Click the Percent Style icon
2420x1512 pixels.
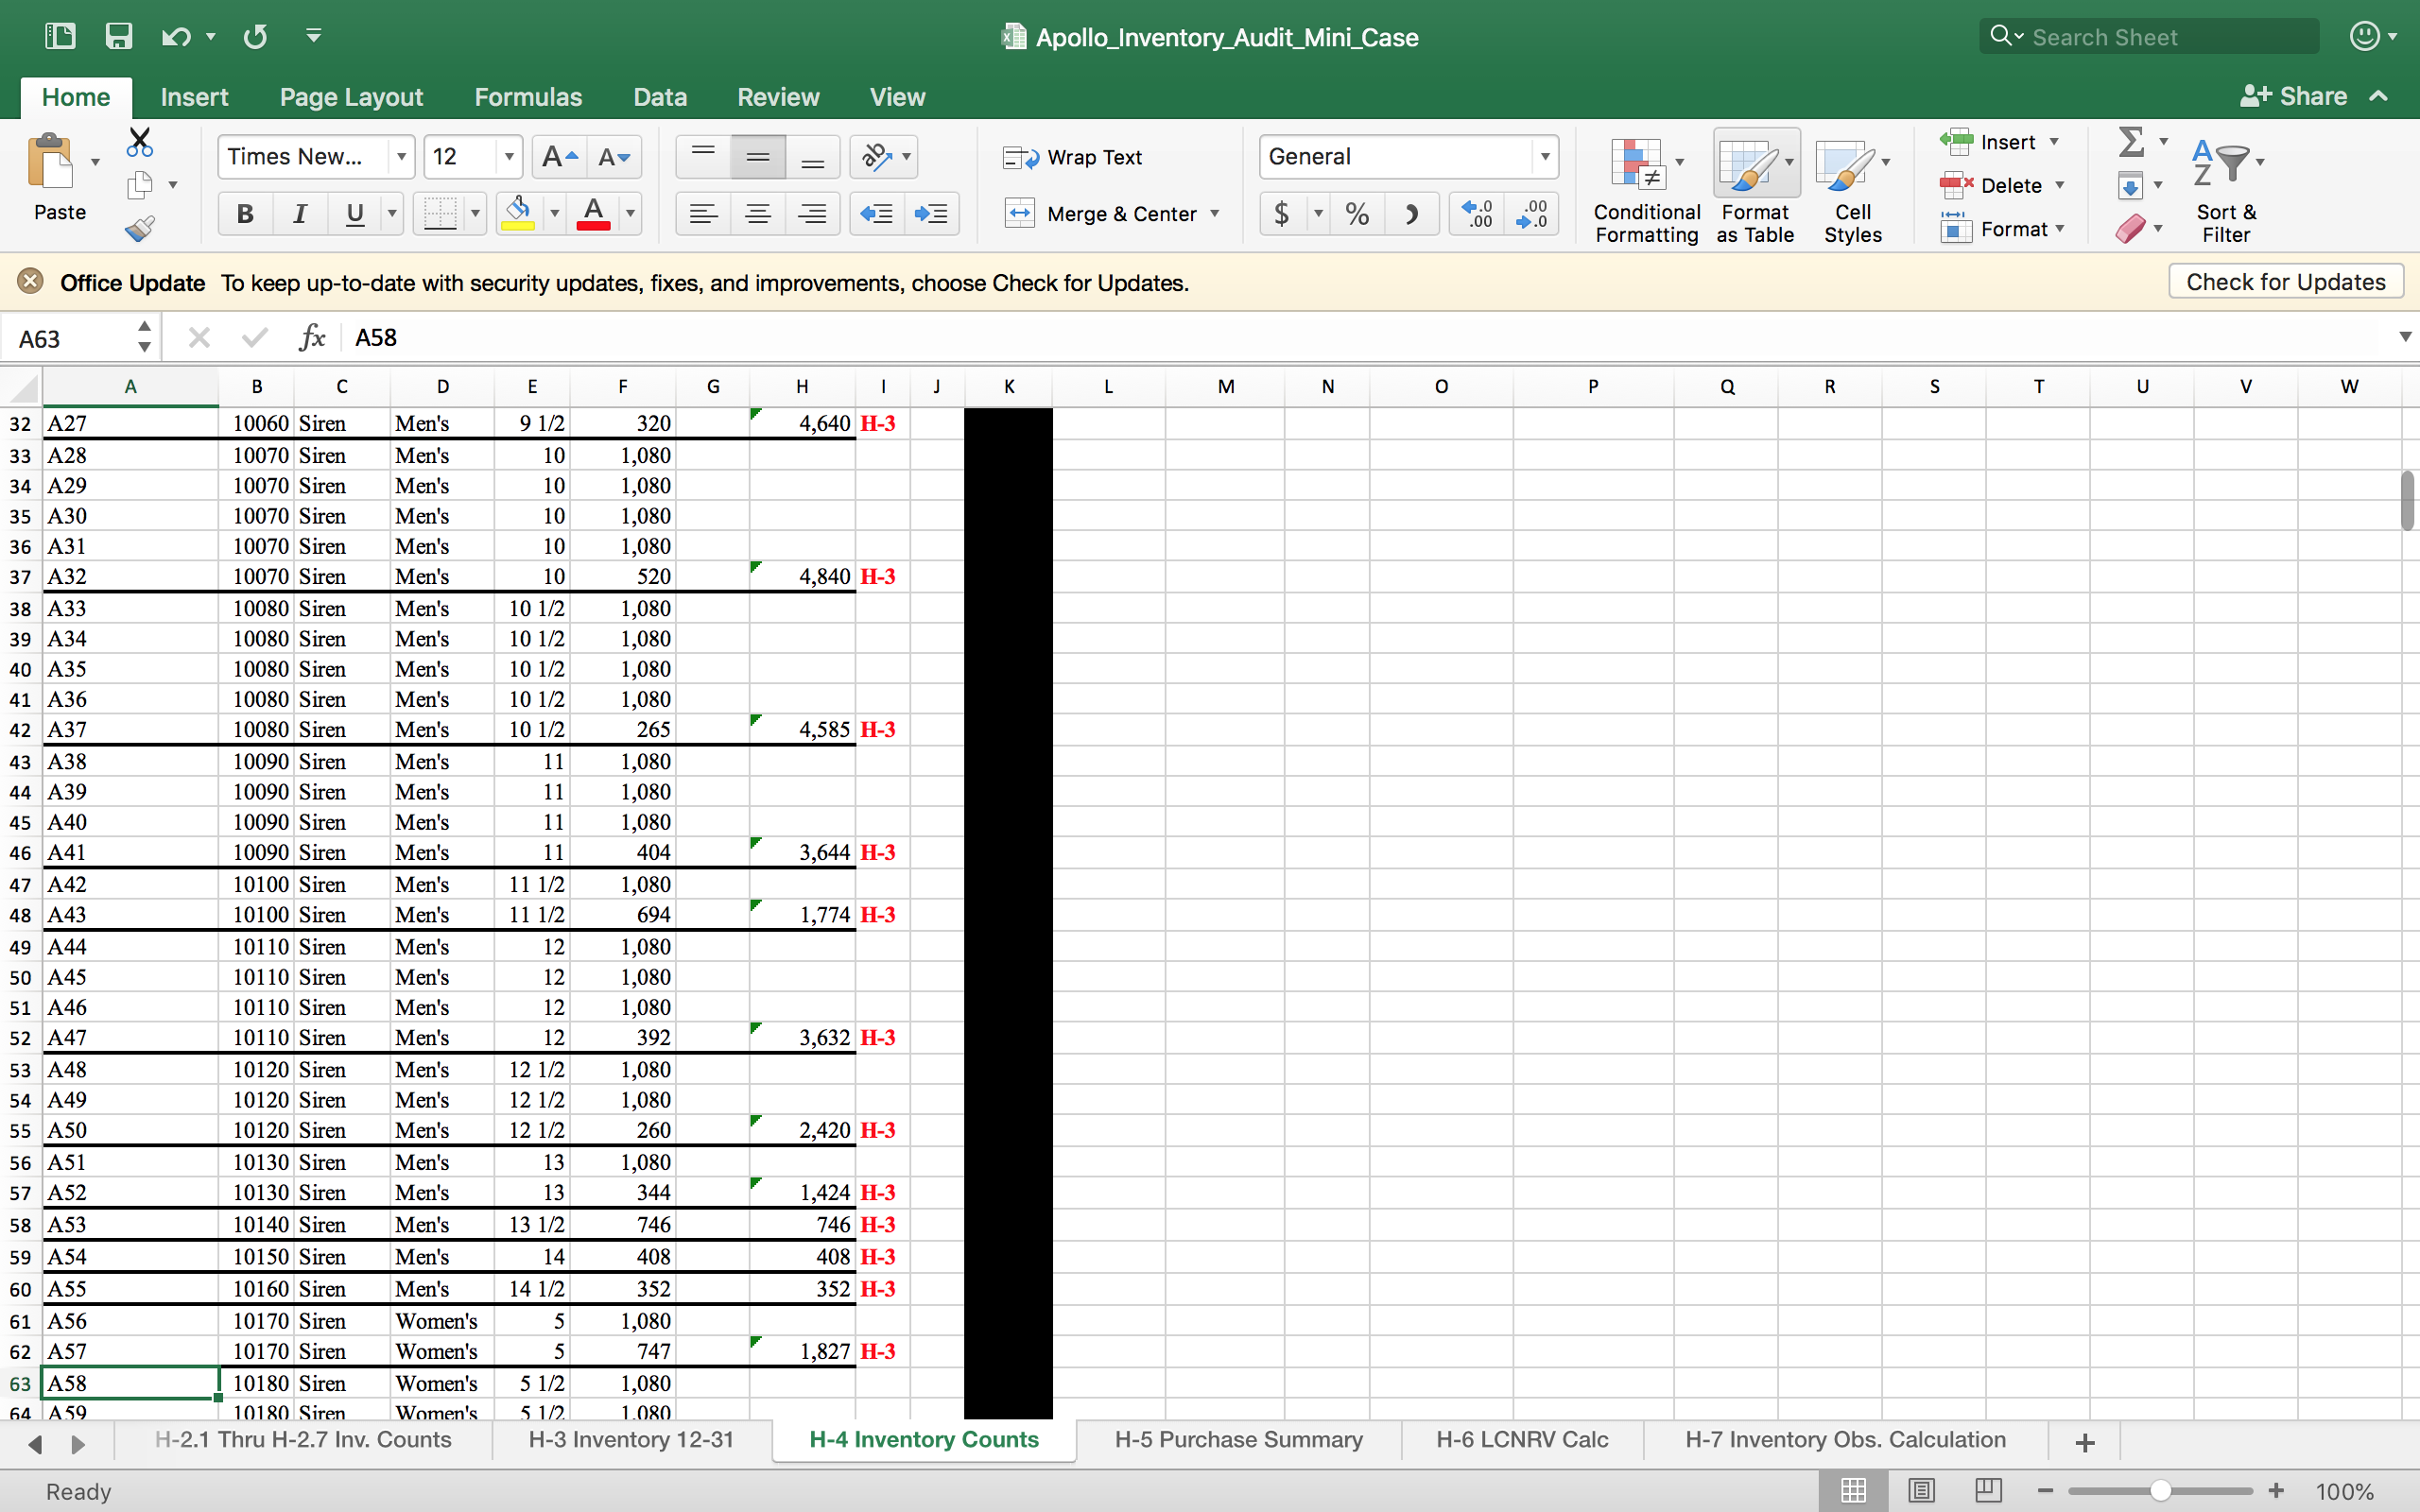coord(1357,213)
